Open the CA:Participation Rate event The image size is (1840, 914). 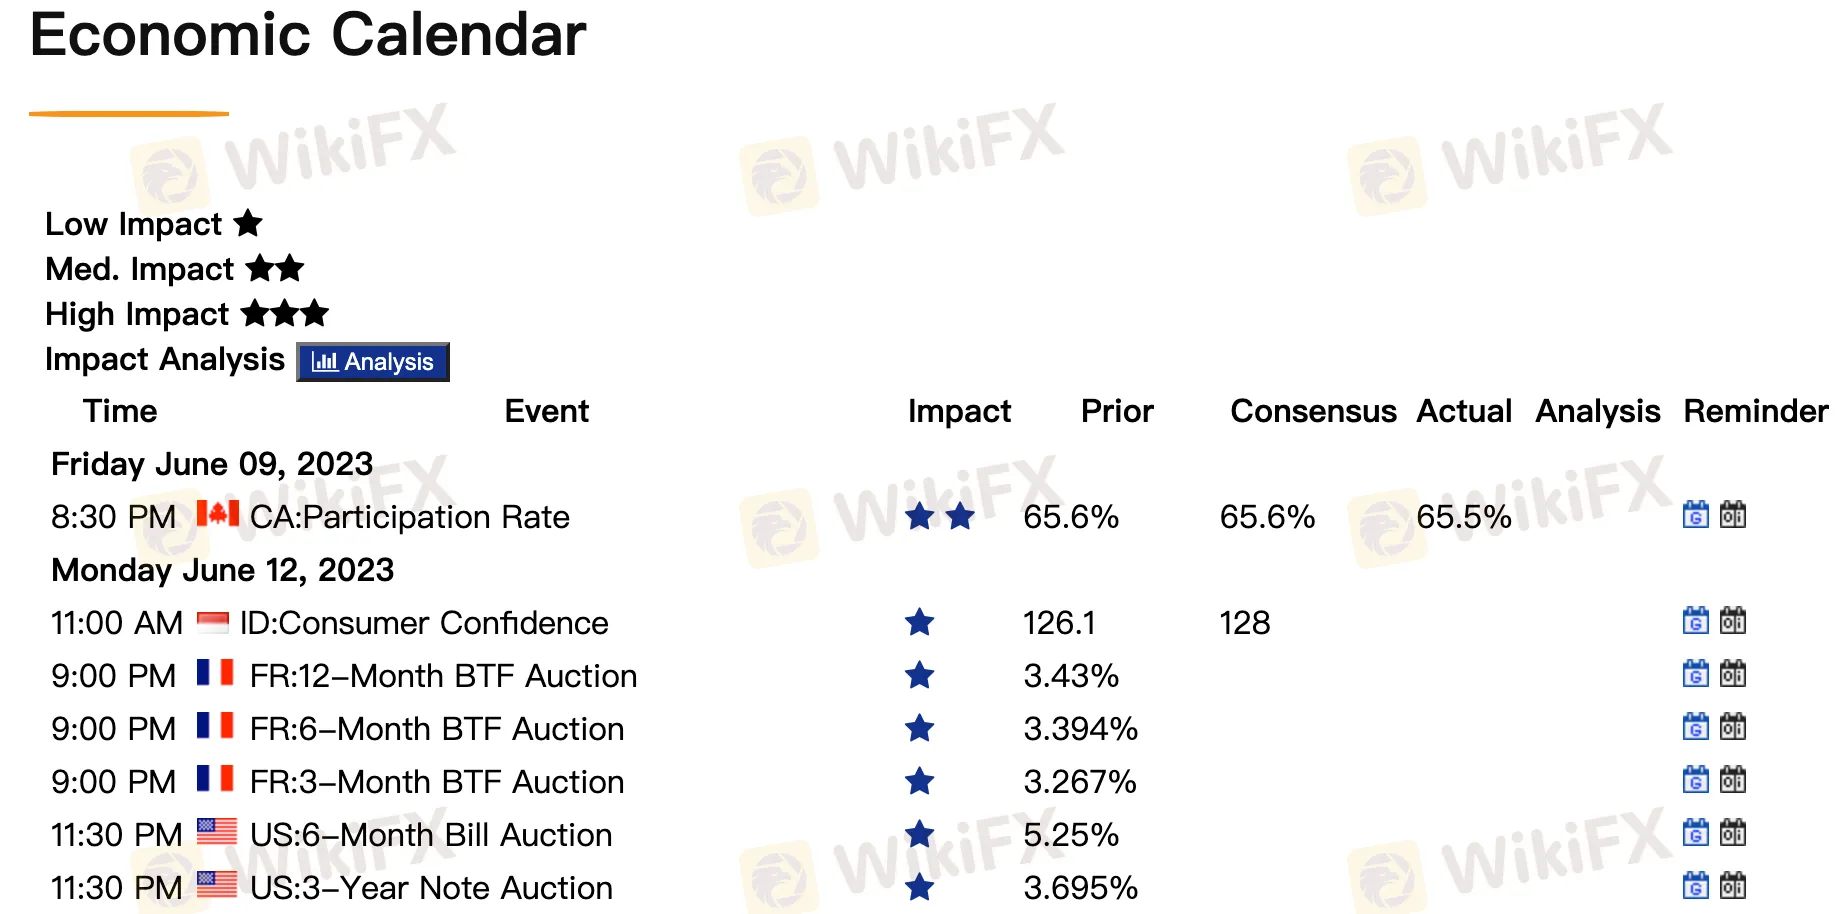click(x=409, y=517)
